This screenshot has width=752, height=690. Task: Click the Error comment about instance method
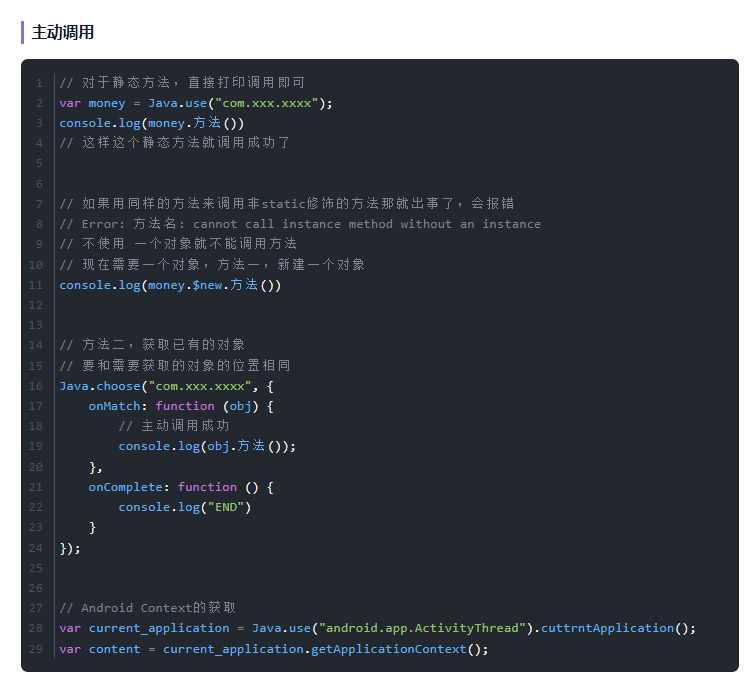click(300, 224)
